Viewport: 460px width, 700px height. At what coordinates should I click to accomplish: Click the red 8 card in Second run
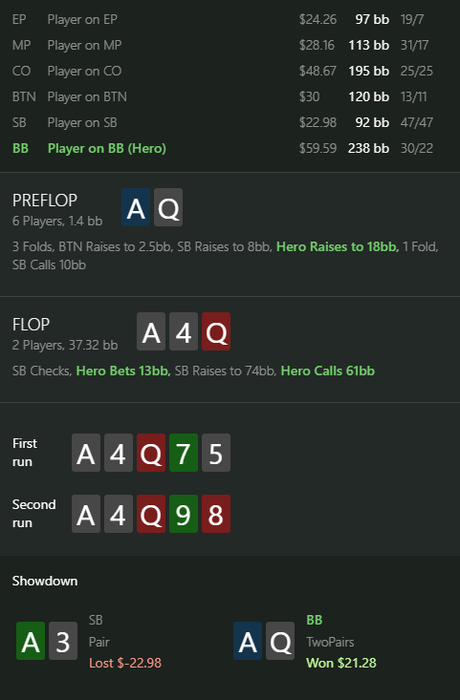216,514
